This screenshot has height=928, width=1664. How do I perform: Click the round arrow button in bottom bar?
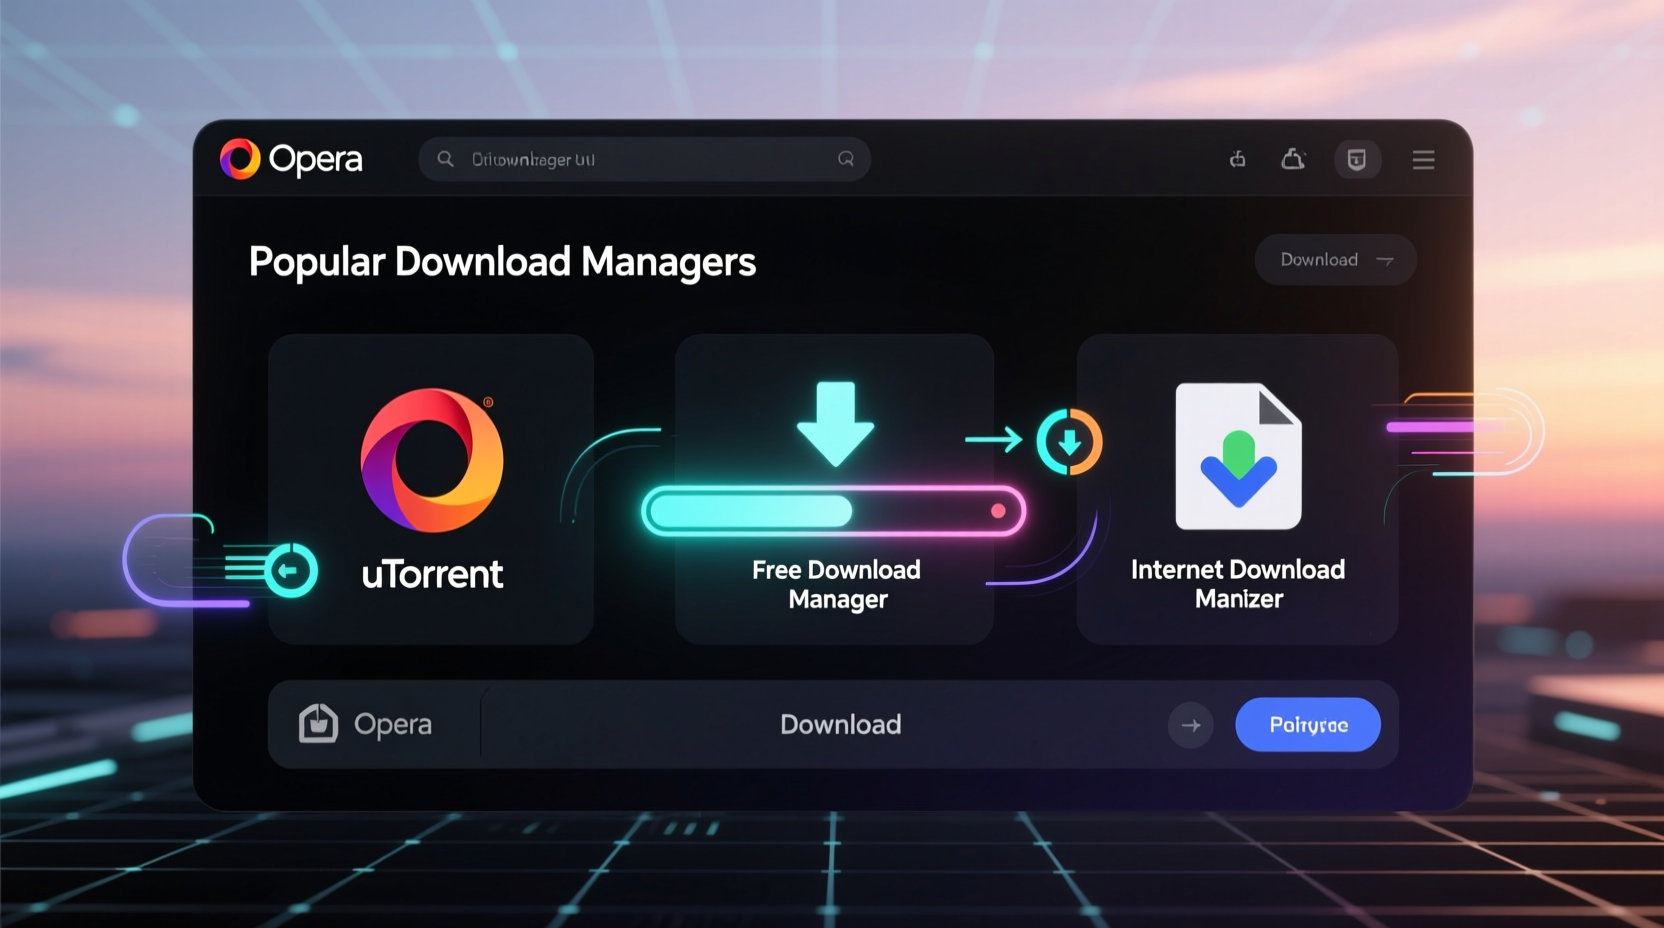[1191, 725]
